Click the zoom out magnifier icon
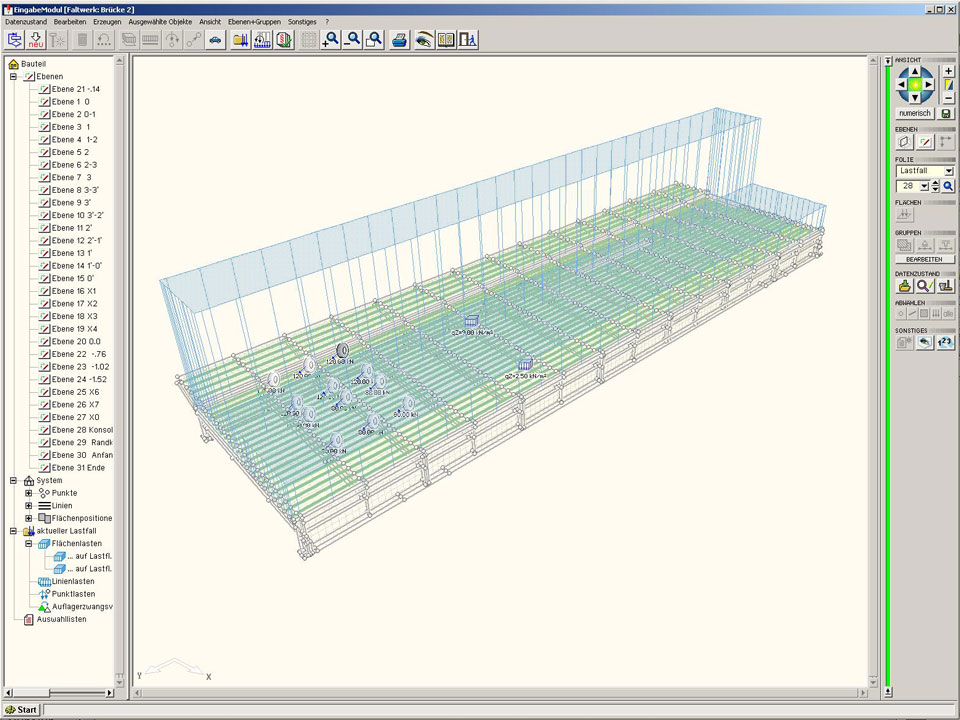This screenshot has width=960, height=720. 352,40
